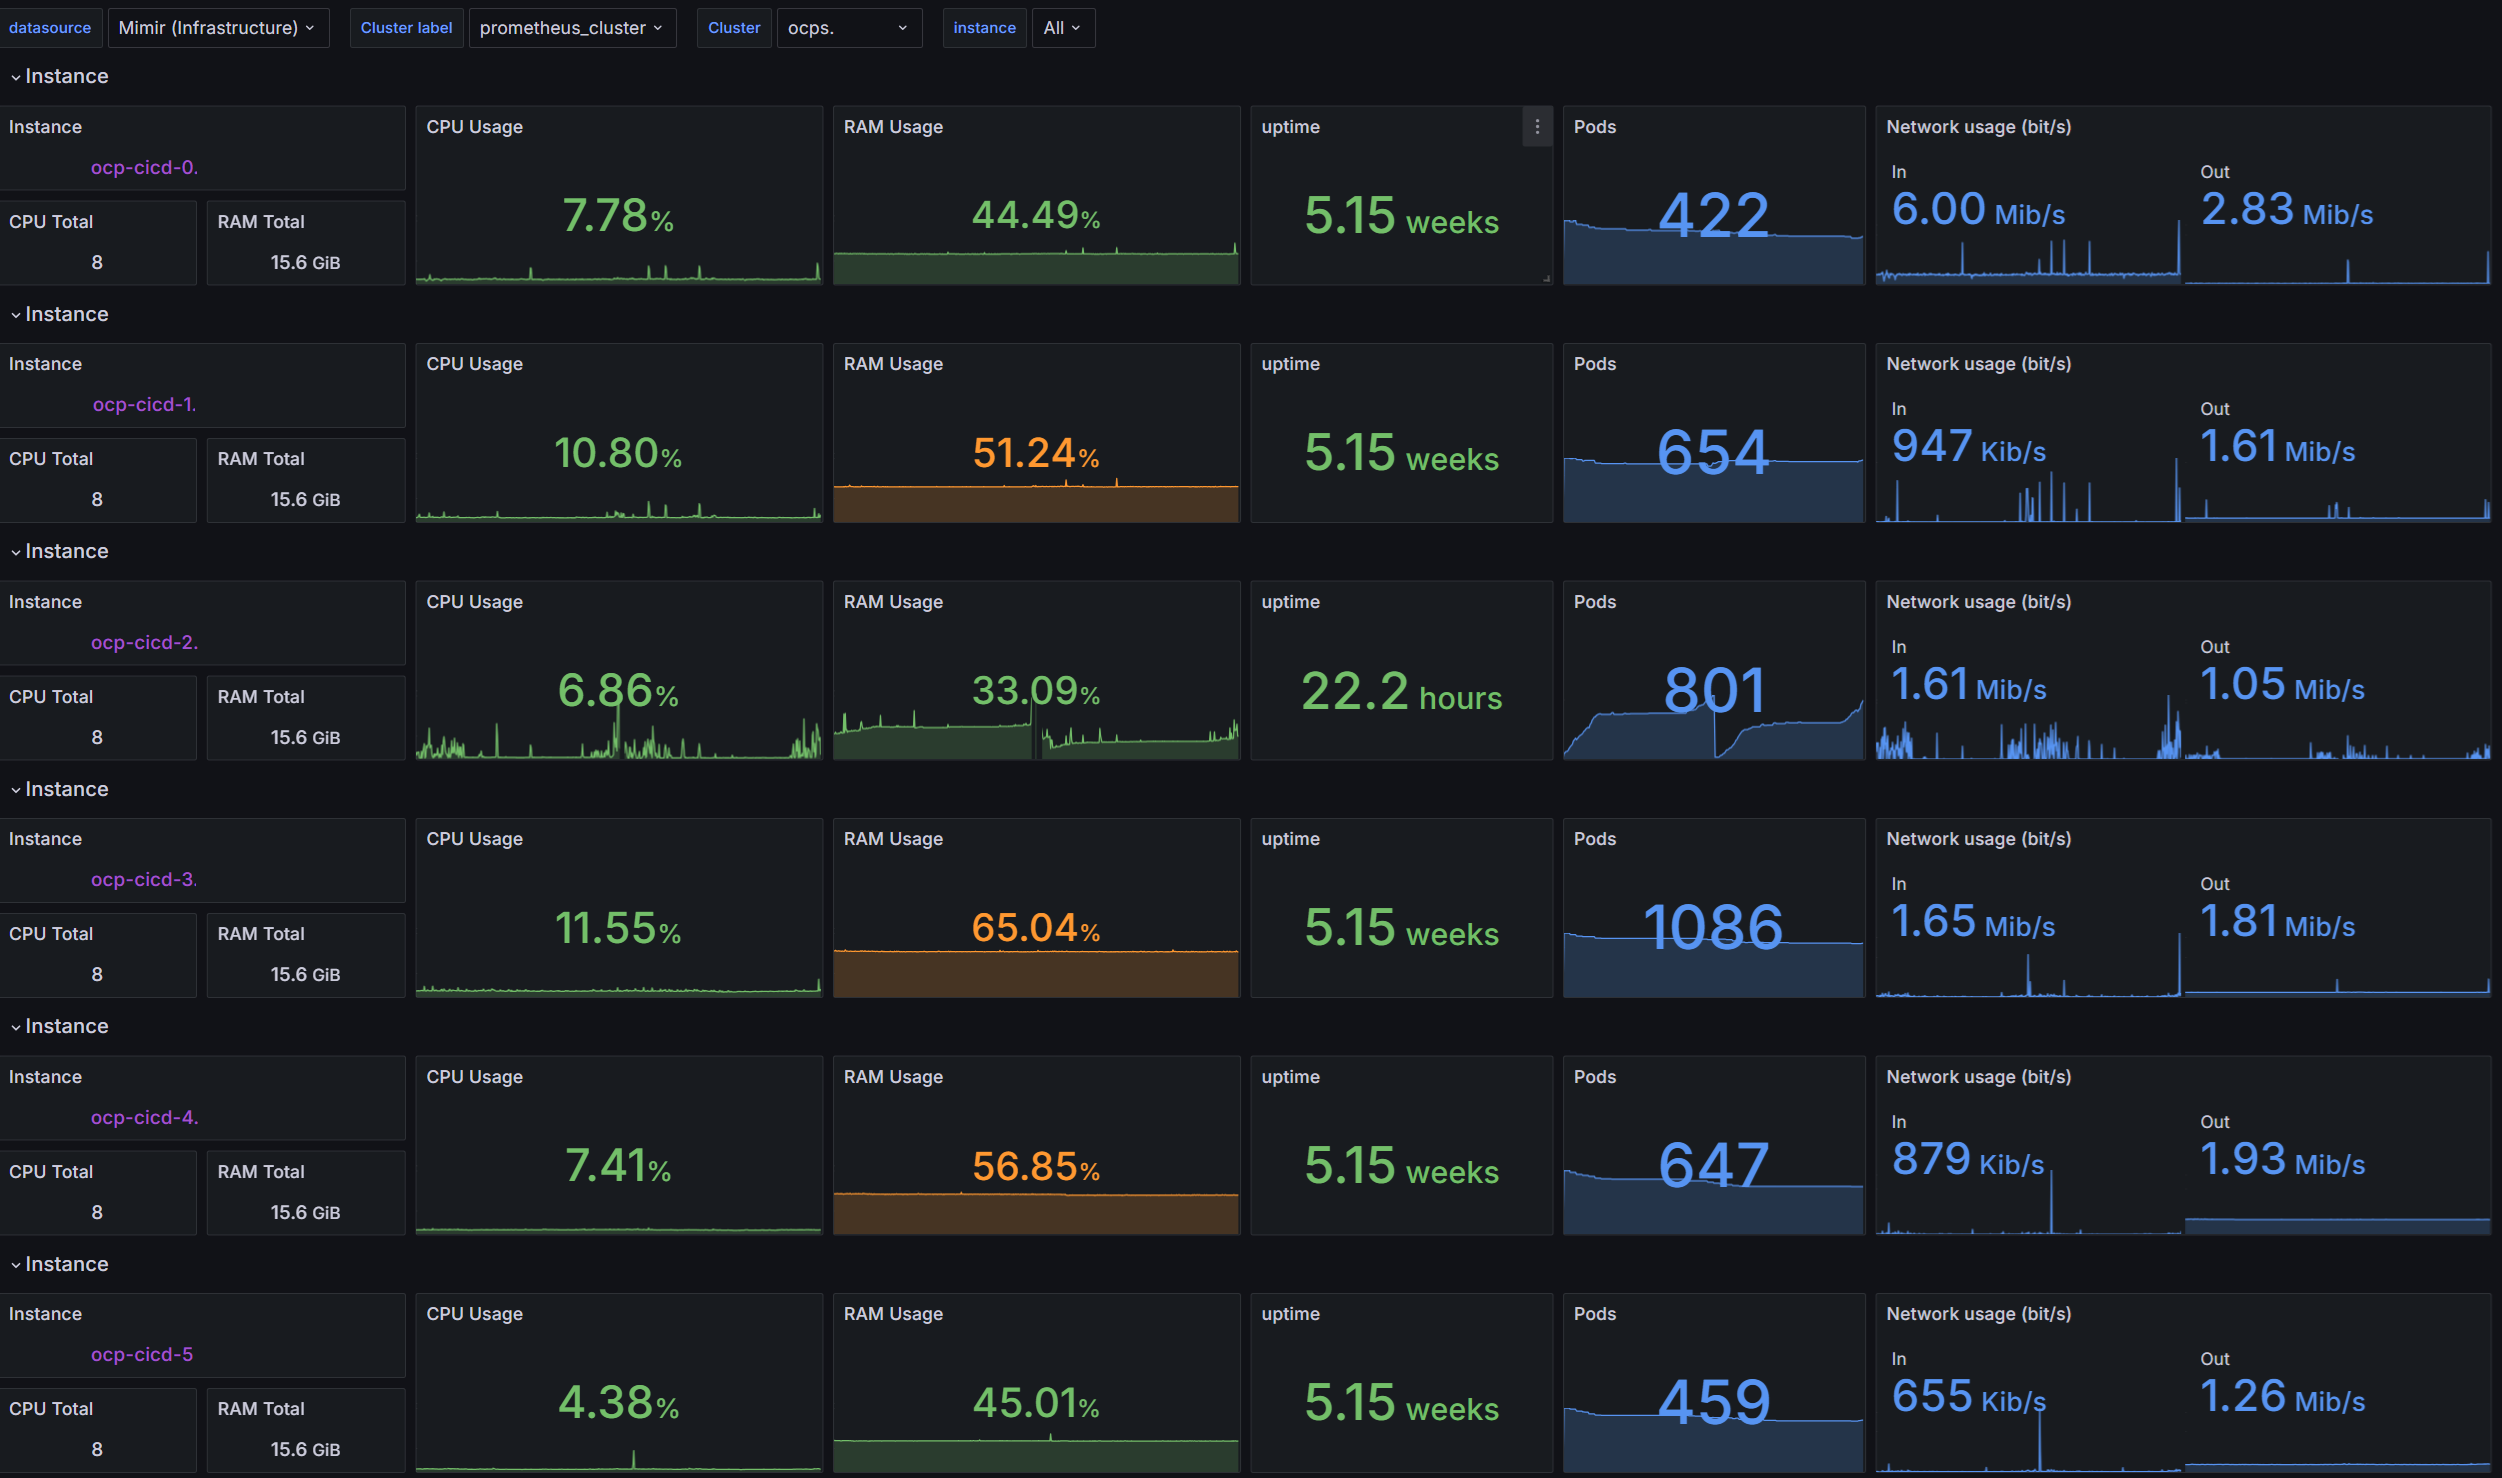Click the ocp-cicd-5 instance name
Viewport: 2502px width, 1478px height.
[x=142, y=1355]
